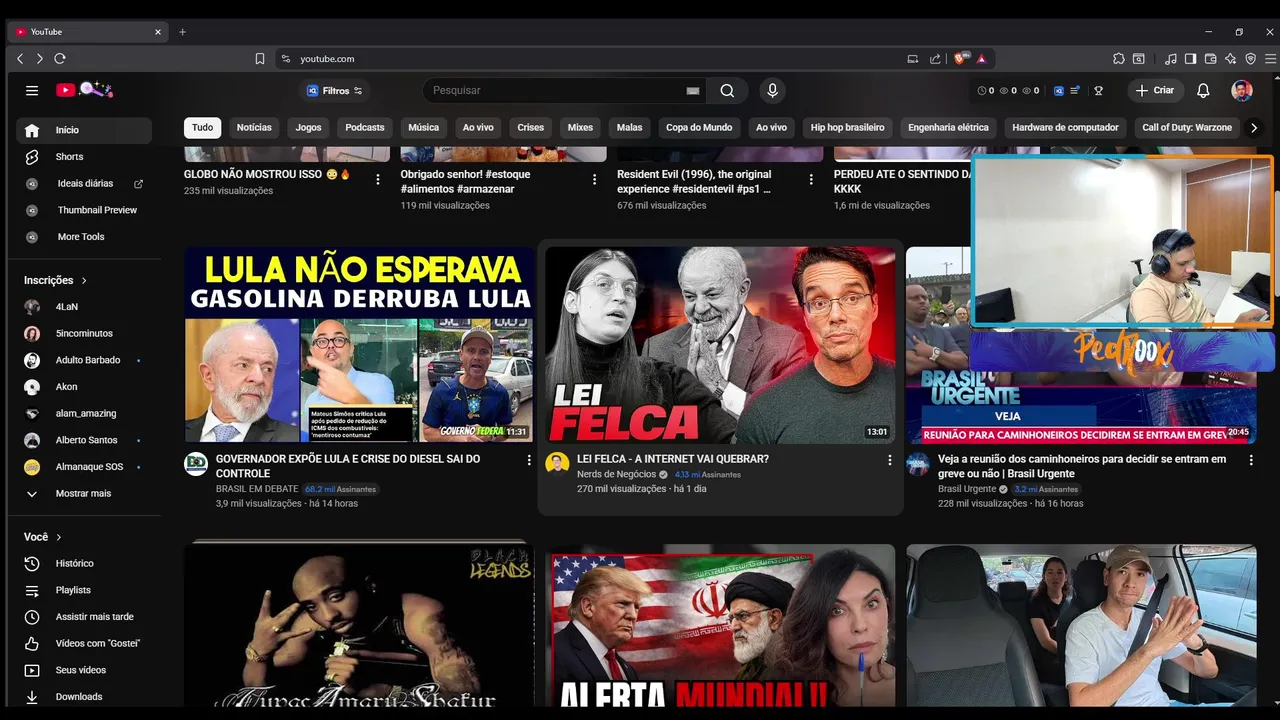Open the Brave VPN shield icon
This screenshot has height=720, width=1280.
coord(1250,59)
